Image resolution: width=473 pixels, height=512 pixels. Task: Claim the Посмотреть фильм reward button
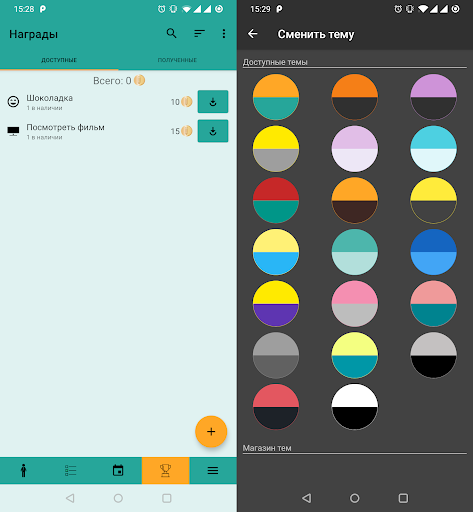(x=213, y=131)
